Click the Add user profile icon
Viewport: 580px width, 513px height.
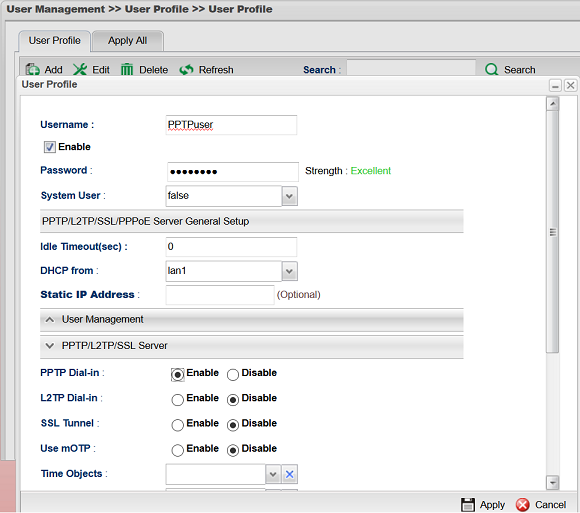33,70
